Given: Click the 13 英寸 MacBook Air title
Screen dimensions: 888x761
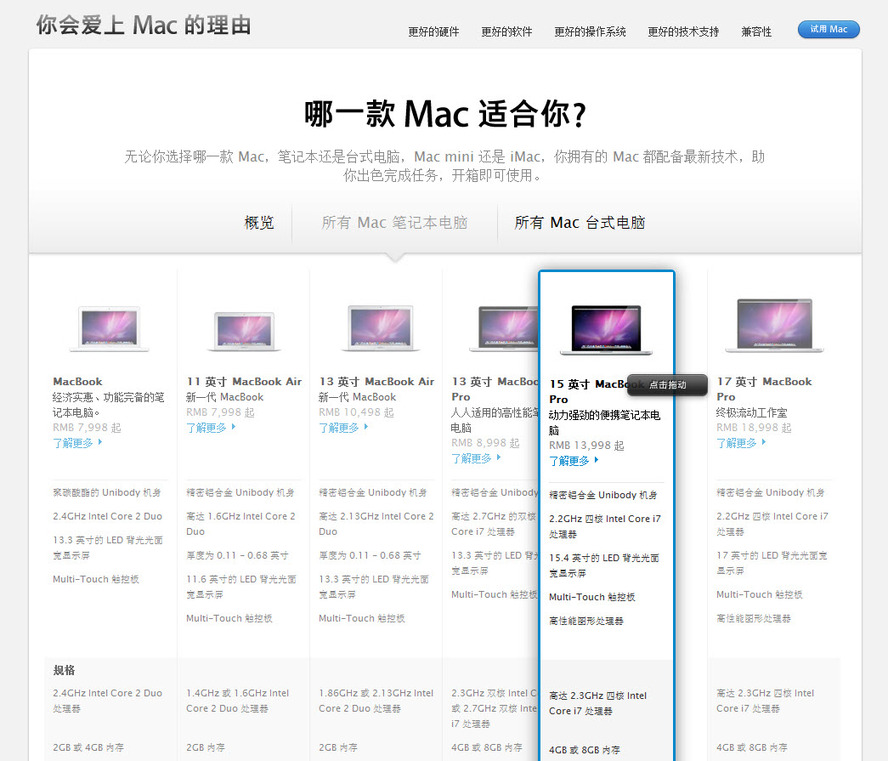Looking at the screenshot, I should (377, 382).
